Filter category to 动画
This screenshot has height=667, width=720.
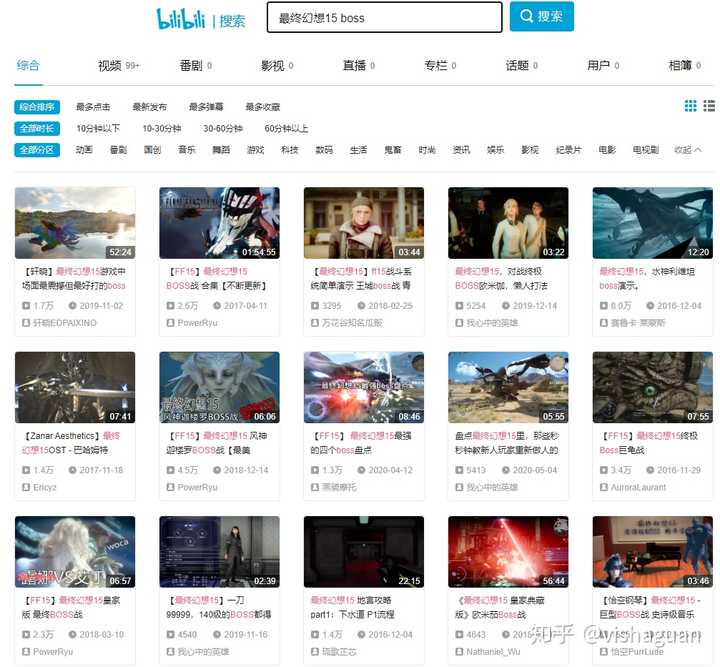click(x=84, y=150)
